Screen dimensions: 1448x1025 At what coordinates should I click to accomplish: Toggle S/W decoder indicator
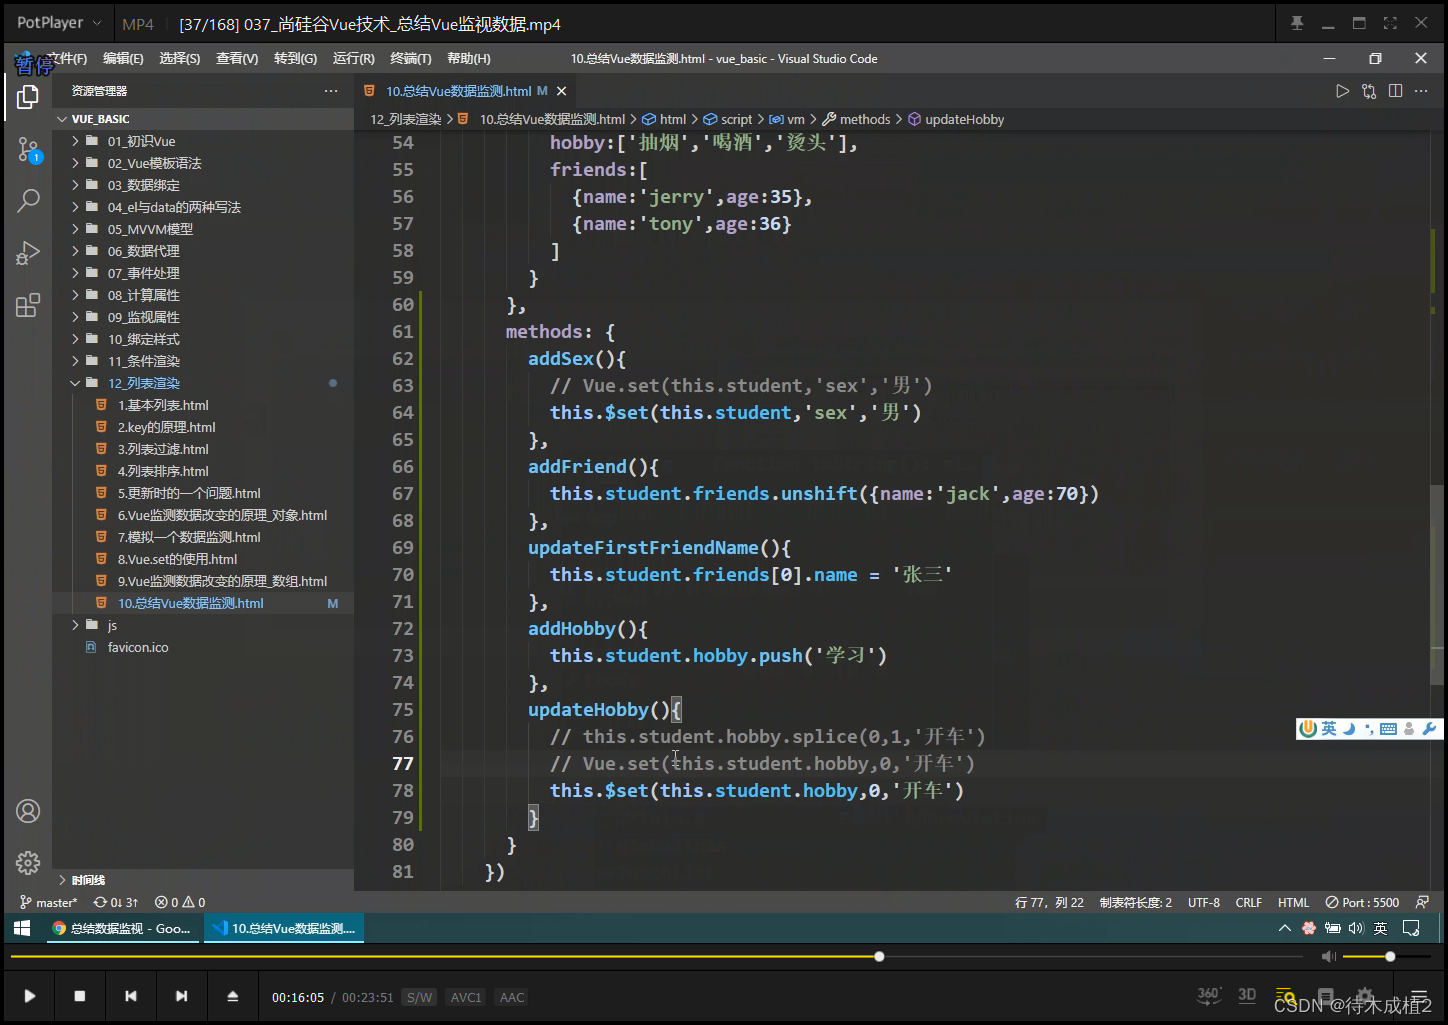point(419,997)
